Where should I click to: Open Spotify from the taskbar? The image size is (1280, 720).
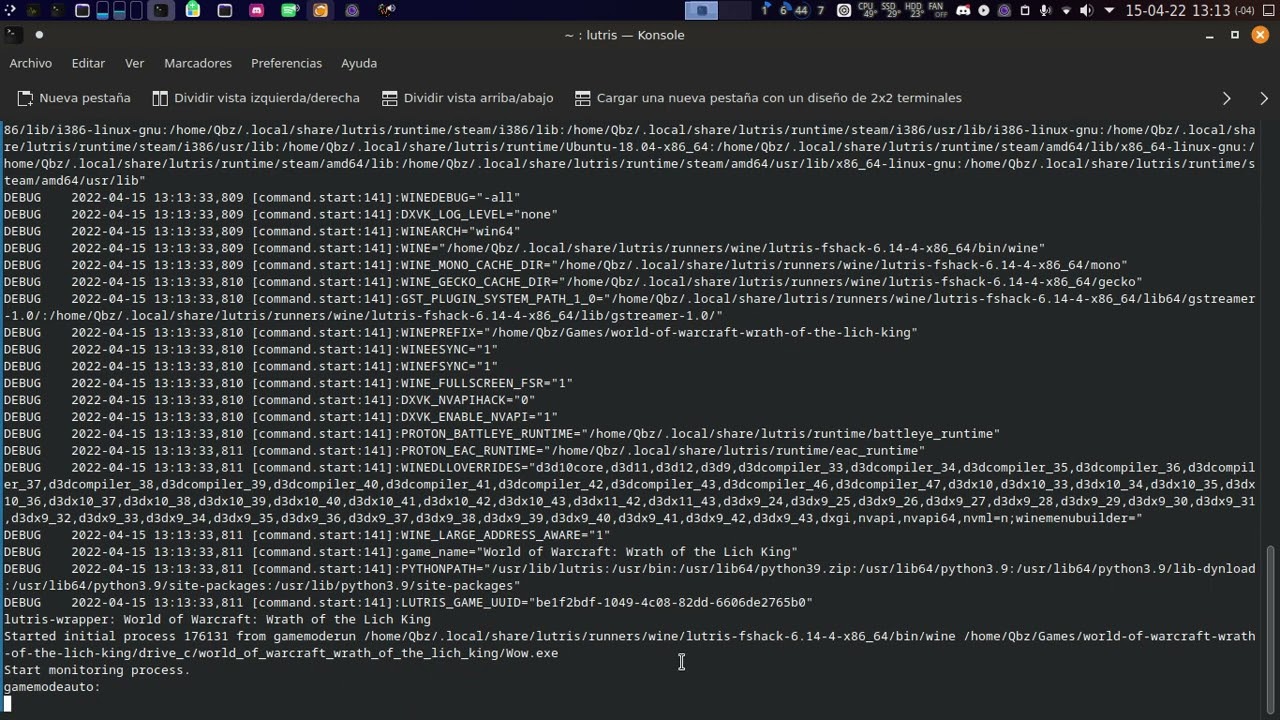pos(290,10)
